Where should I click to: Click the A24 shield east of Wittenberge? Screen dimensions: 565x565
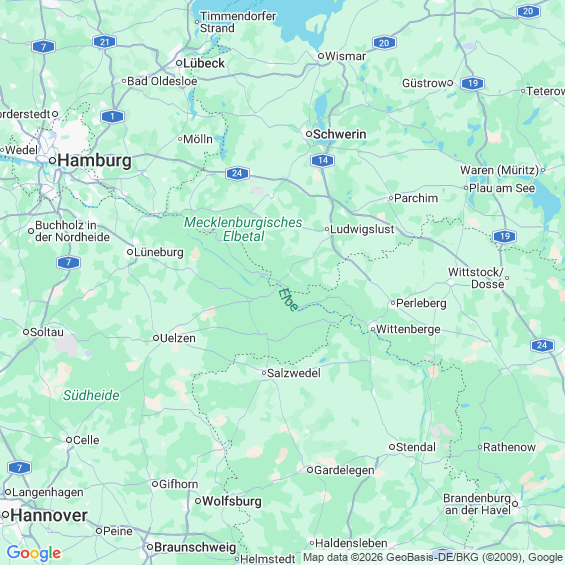coord(542,345)
